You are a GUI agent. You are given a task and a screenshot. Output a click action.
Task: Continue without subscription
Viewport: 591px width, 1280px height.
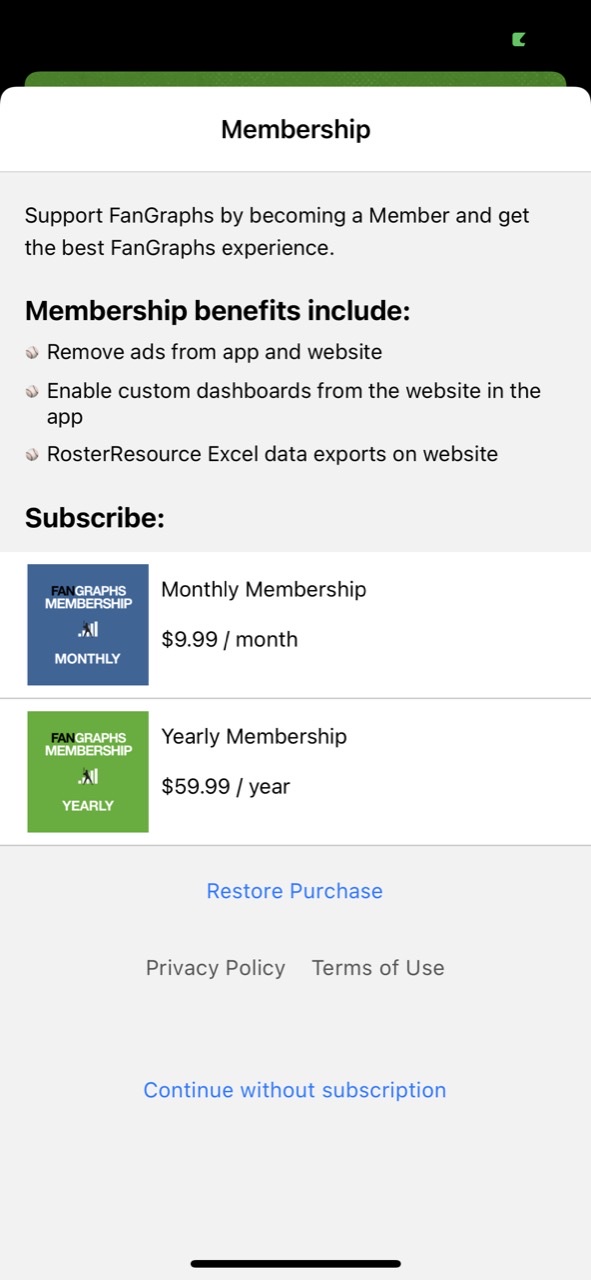click(x=295, y=1090)
